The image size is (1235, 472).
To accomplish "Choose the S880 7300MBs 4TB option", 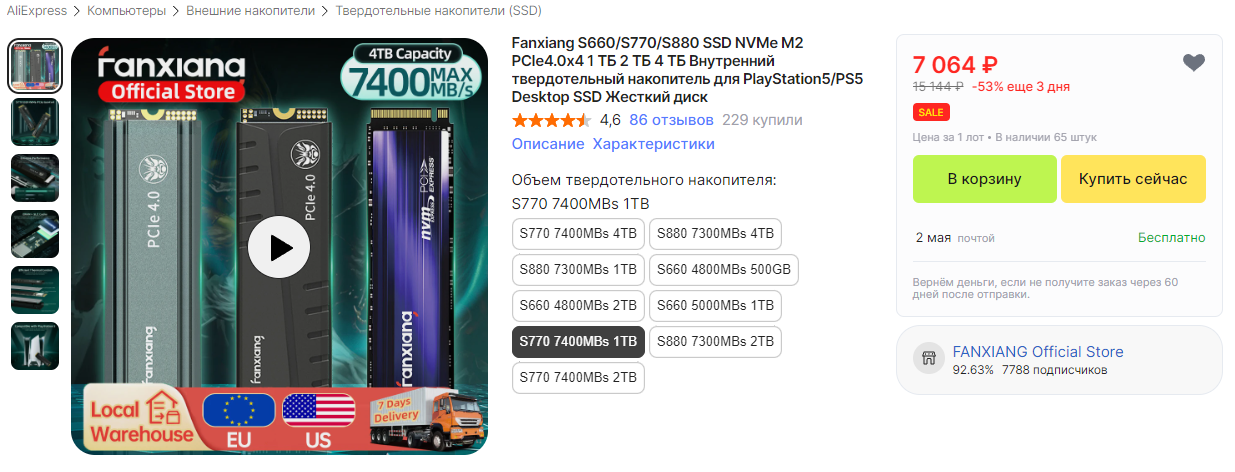I will (715, 234).
